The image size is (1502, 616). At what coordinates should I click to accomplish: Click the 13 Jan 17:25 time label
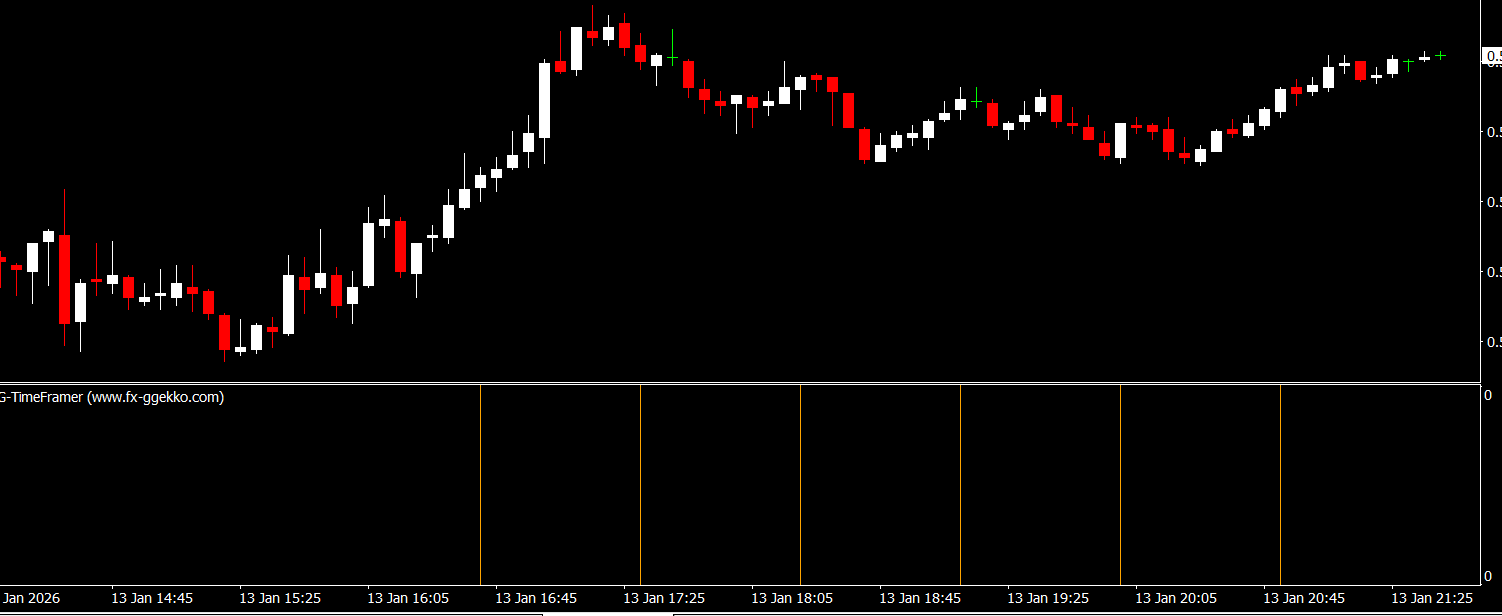click(664, 598)
